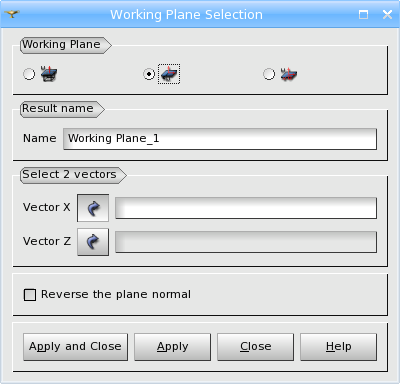Viewport: 400px width, 384px height.
Task: Click the Vector X text field
Action: (246, 208)
